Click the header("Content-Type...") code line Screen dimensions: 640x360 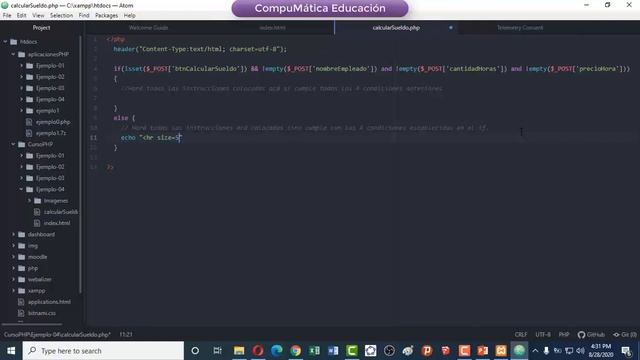(x=200, y=49)
